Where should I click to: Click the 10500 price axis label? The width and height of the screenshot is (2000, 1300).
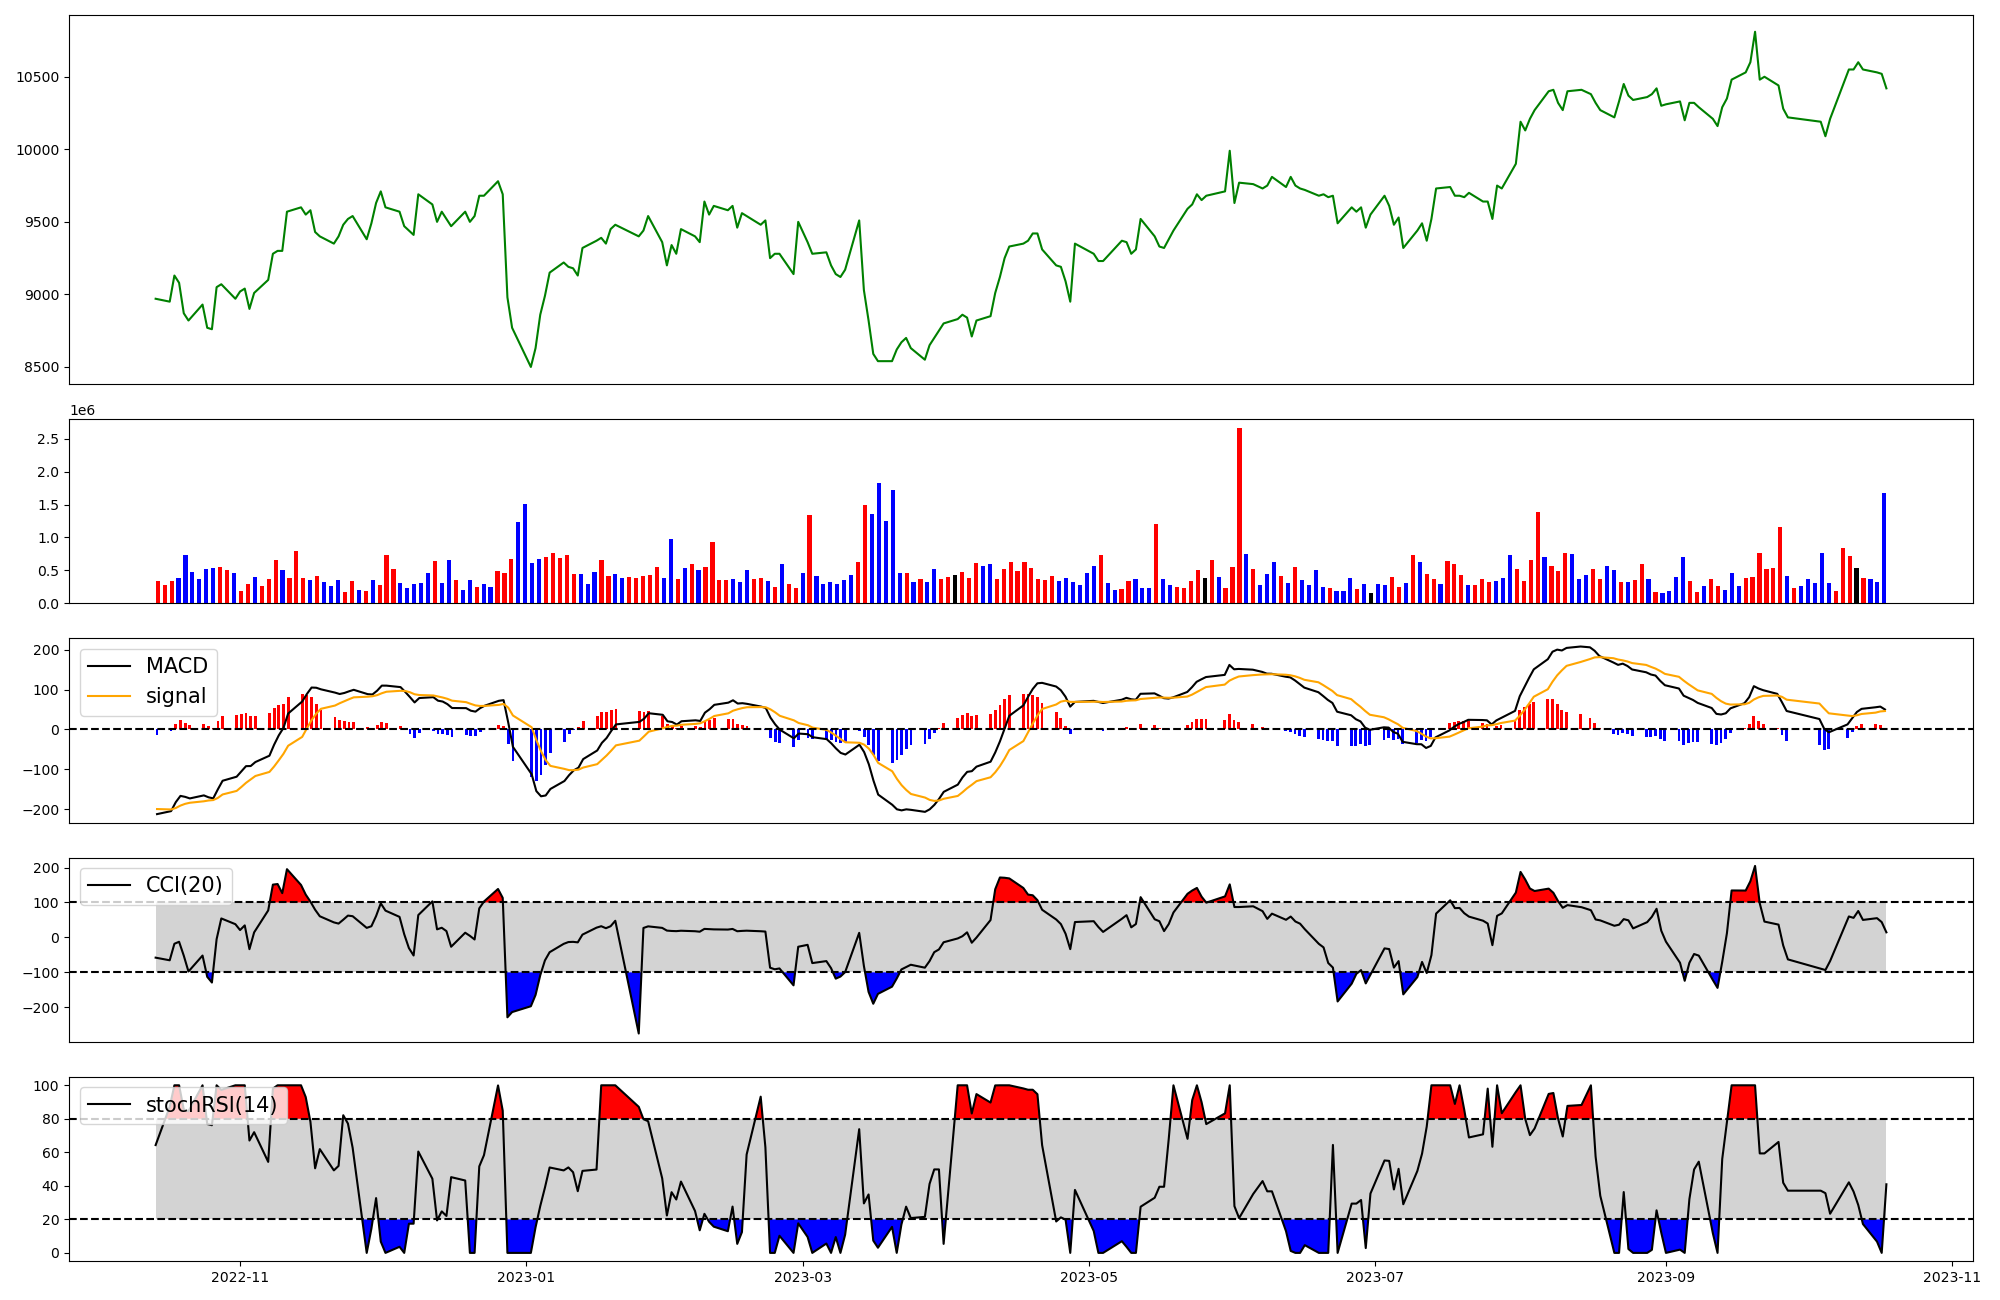point(36,78)
